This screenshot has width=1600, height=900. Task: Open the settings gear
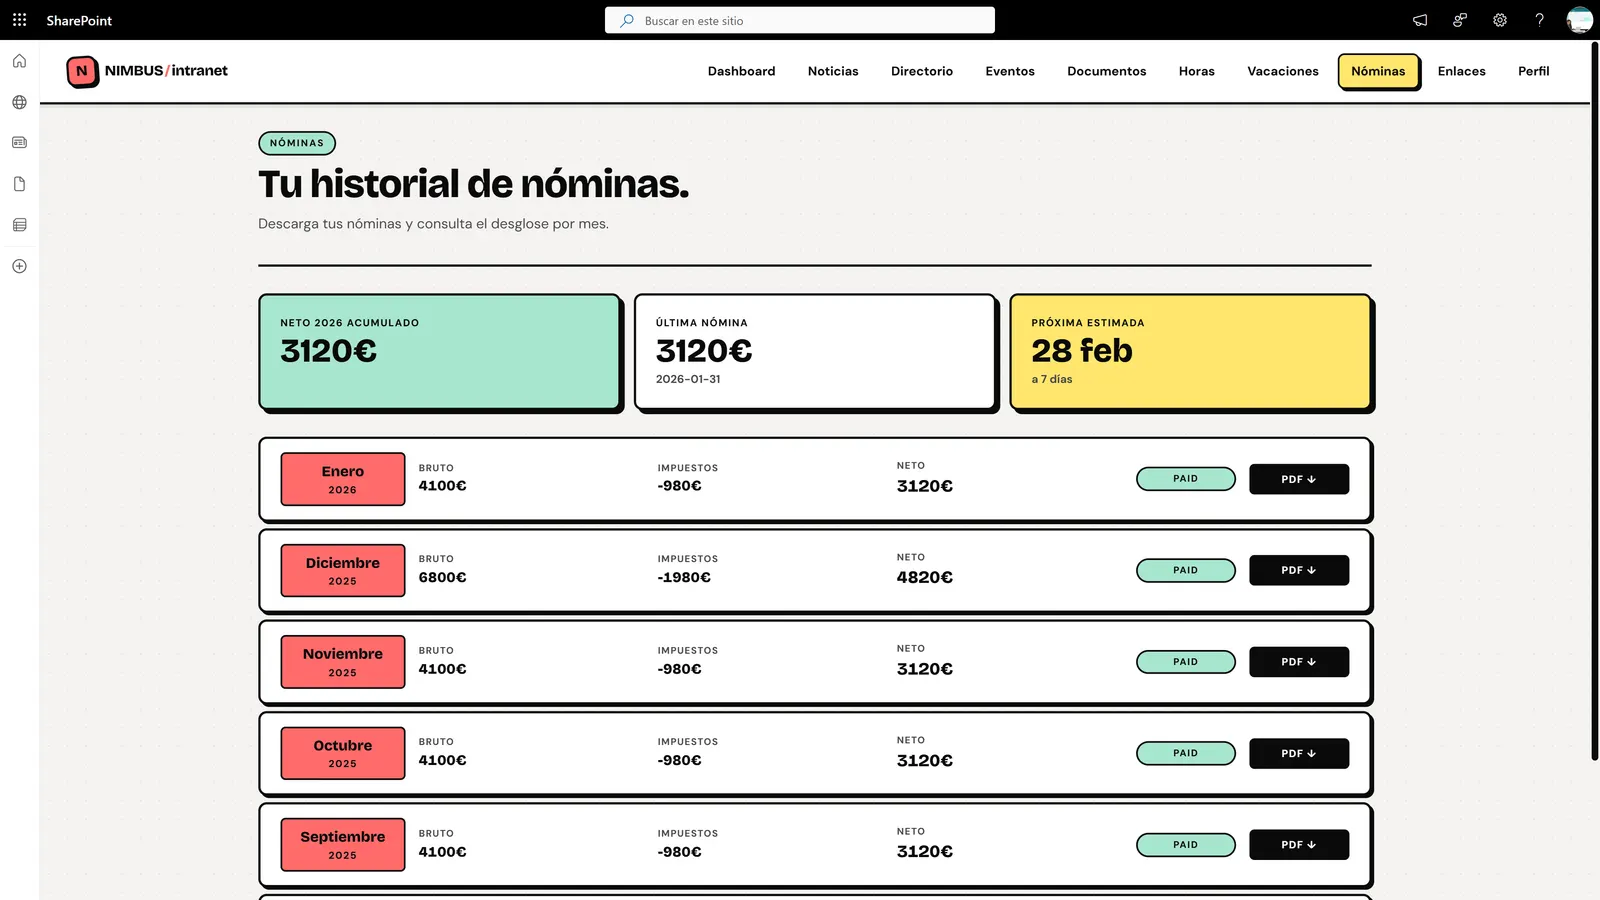pyautogui.click(x=1500, y=20)
